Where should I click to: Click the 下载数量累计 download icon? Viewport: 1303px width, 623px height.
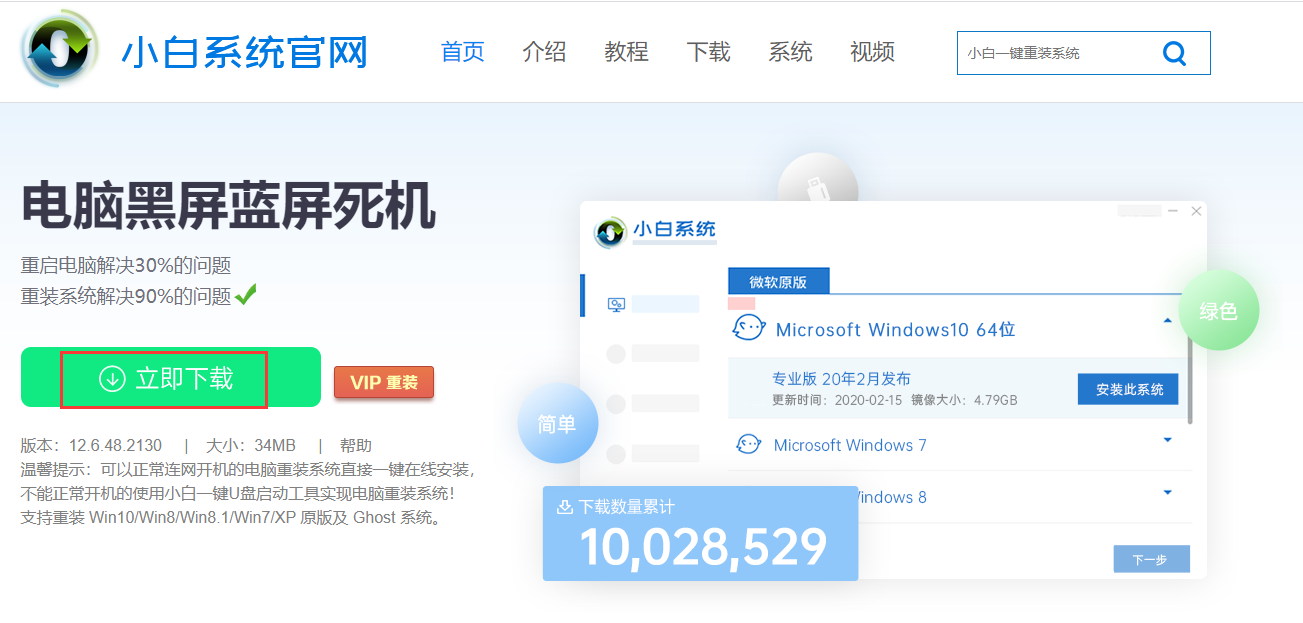pos(564,507)
